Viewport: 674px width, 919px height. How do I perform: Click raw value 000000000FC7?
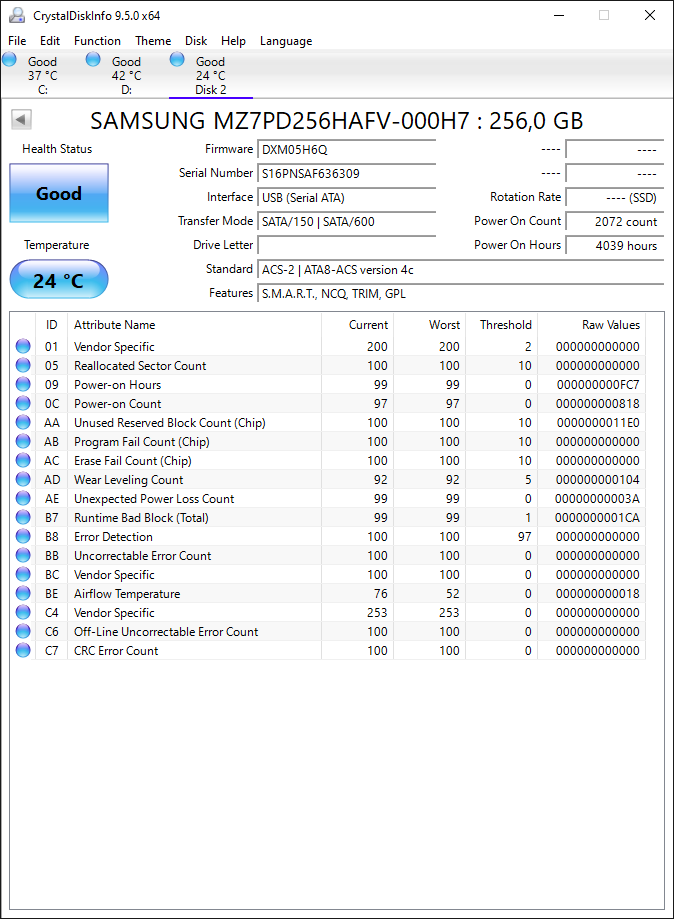(598, 385)
